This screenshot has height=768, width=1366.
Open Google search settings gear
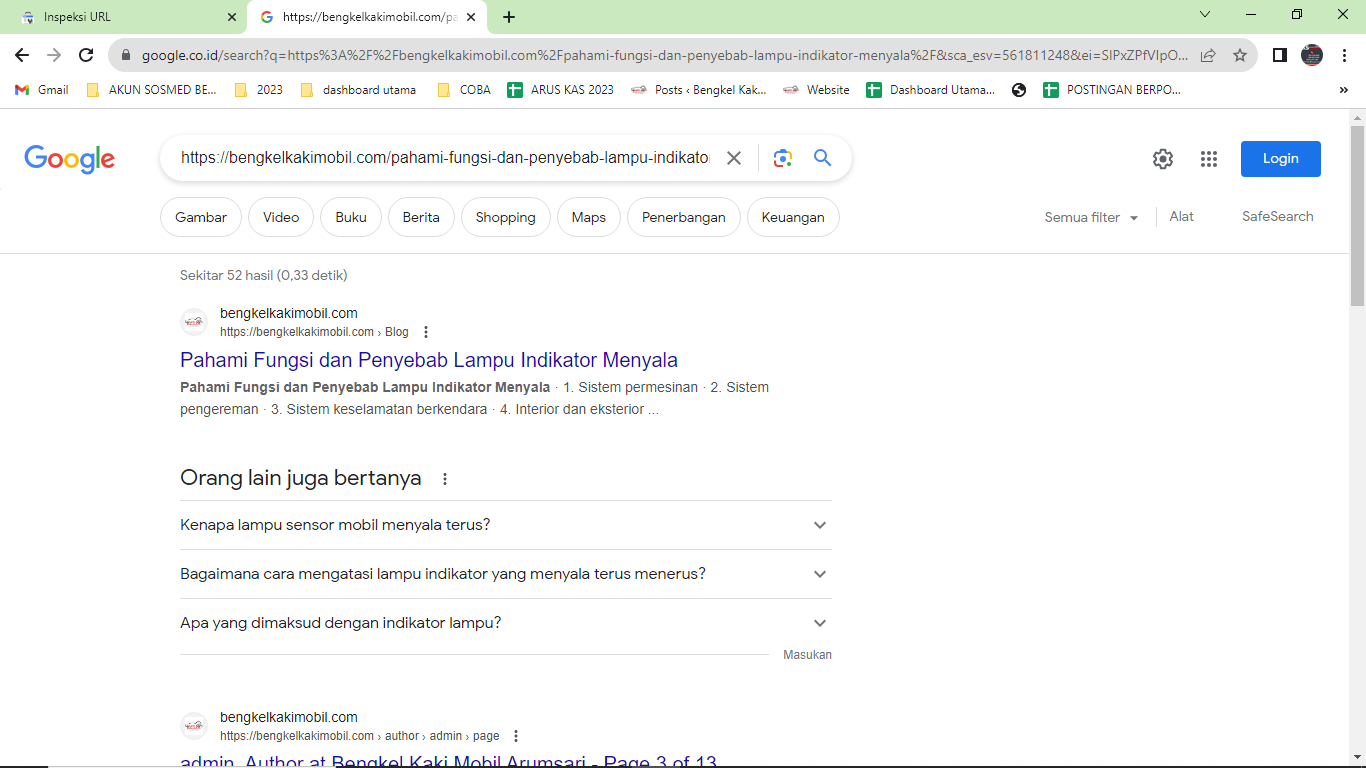[x=1162, y=159]
